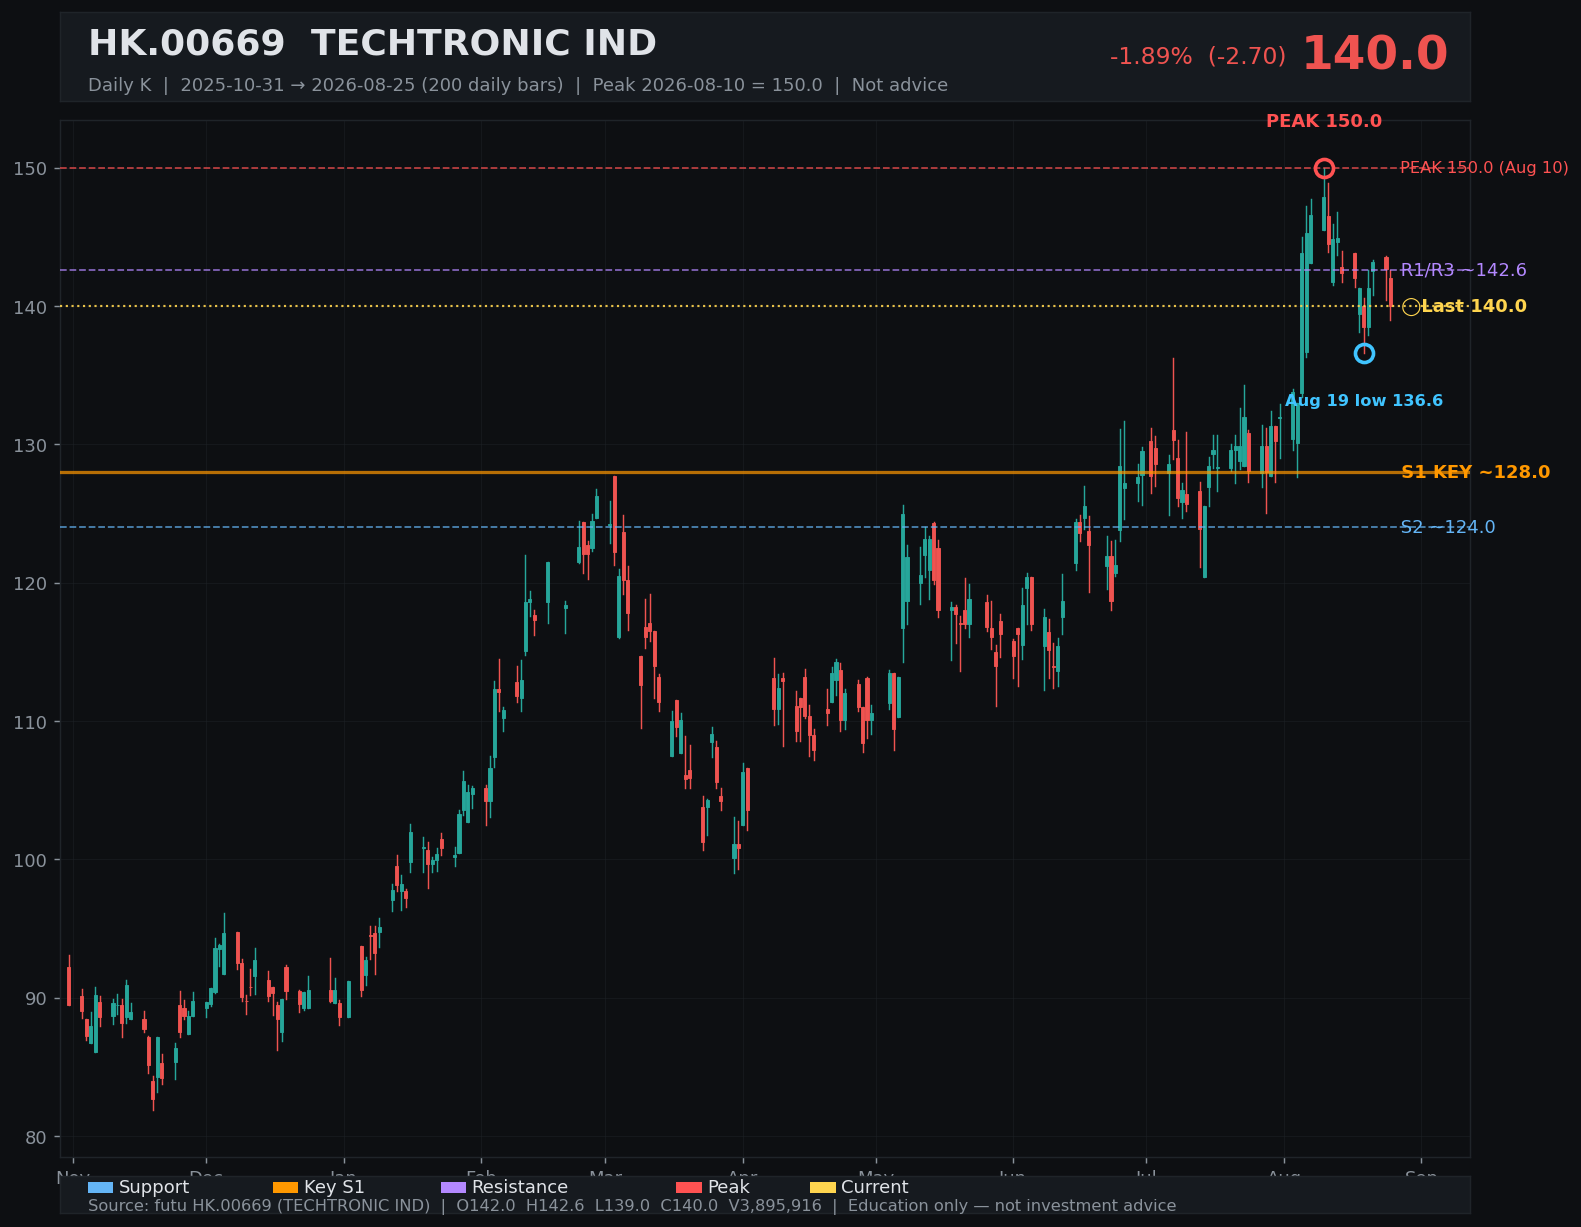This screenshot has width=1581, height=1227.
Task: Click the 'HK.00669 TECHTRONIC IND' chart title
Action: click(x=372, y=44)
